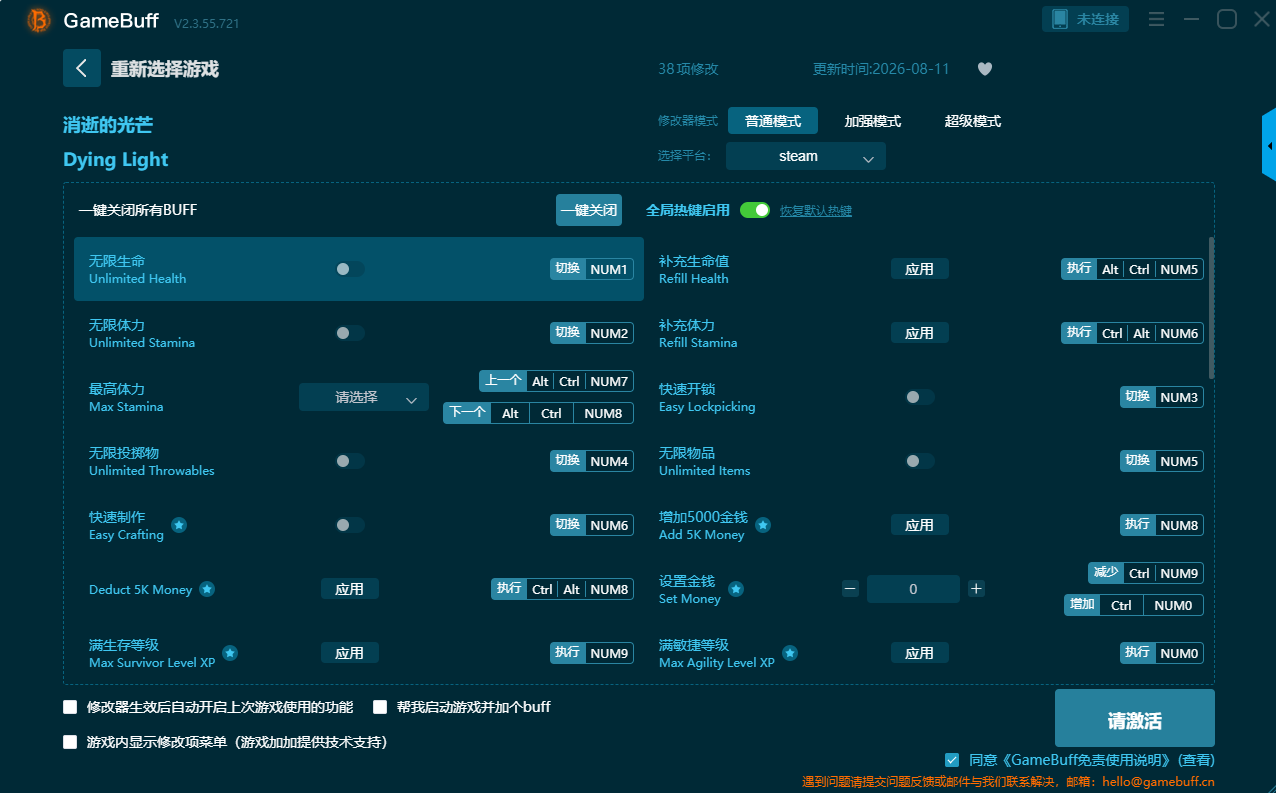This screenshot has height=793, width=1276.
Task: Click 请激活 activate button
Action: (1135, 718)
